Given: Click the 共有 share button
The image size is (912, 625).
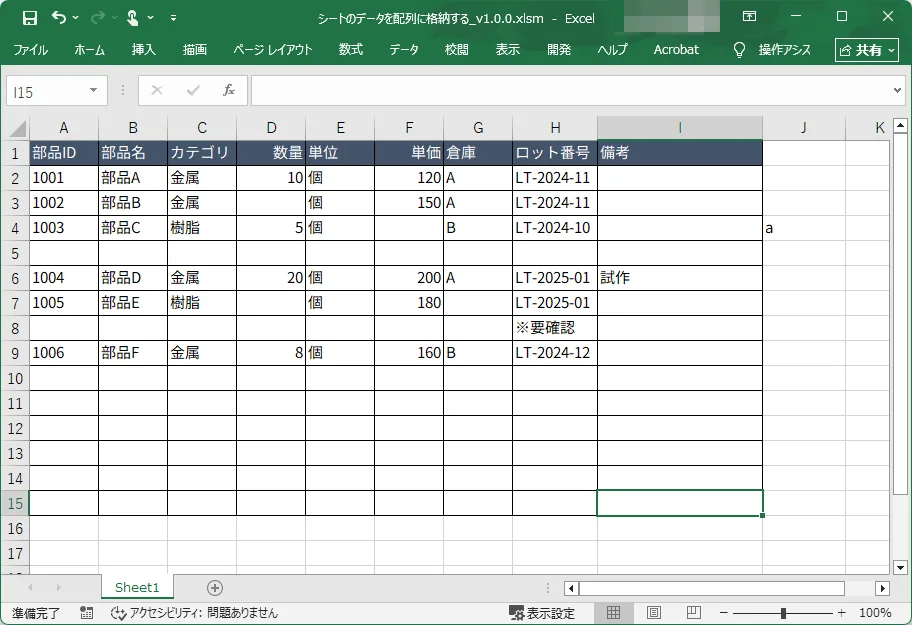Looking at the screenshot, I should coord(866,49).
